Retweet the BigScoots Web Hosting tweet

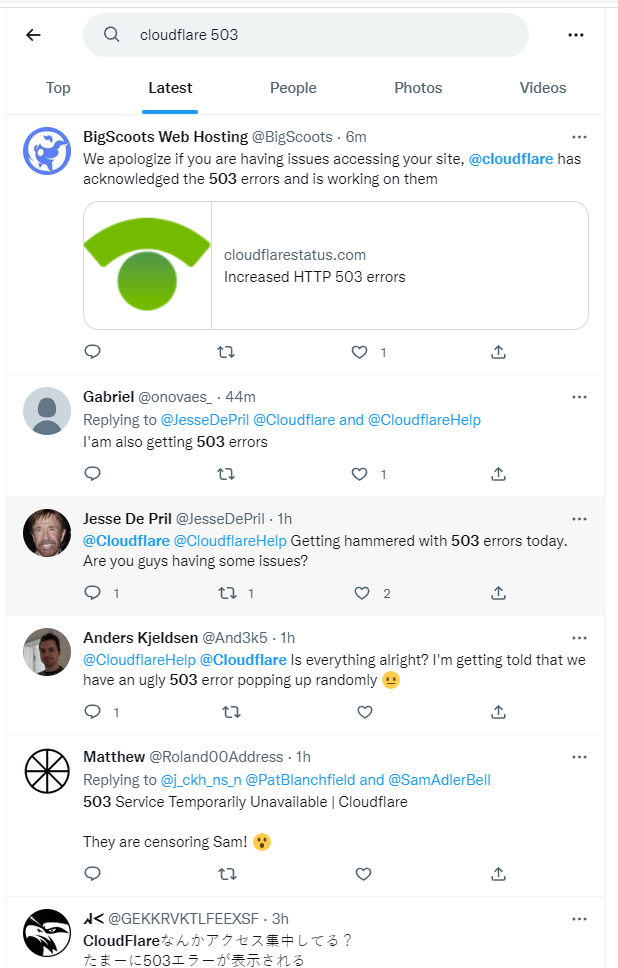point(227,352)
